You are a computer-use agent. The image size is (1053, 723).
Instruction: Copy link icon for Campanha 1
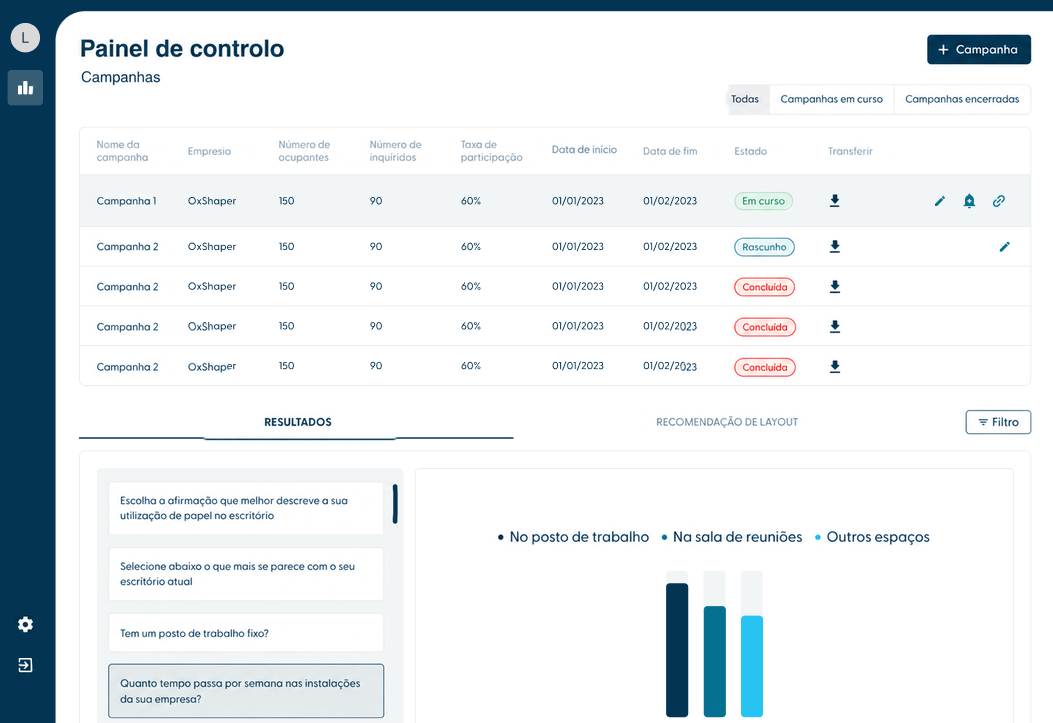[999, 201]
